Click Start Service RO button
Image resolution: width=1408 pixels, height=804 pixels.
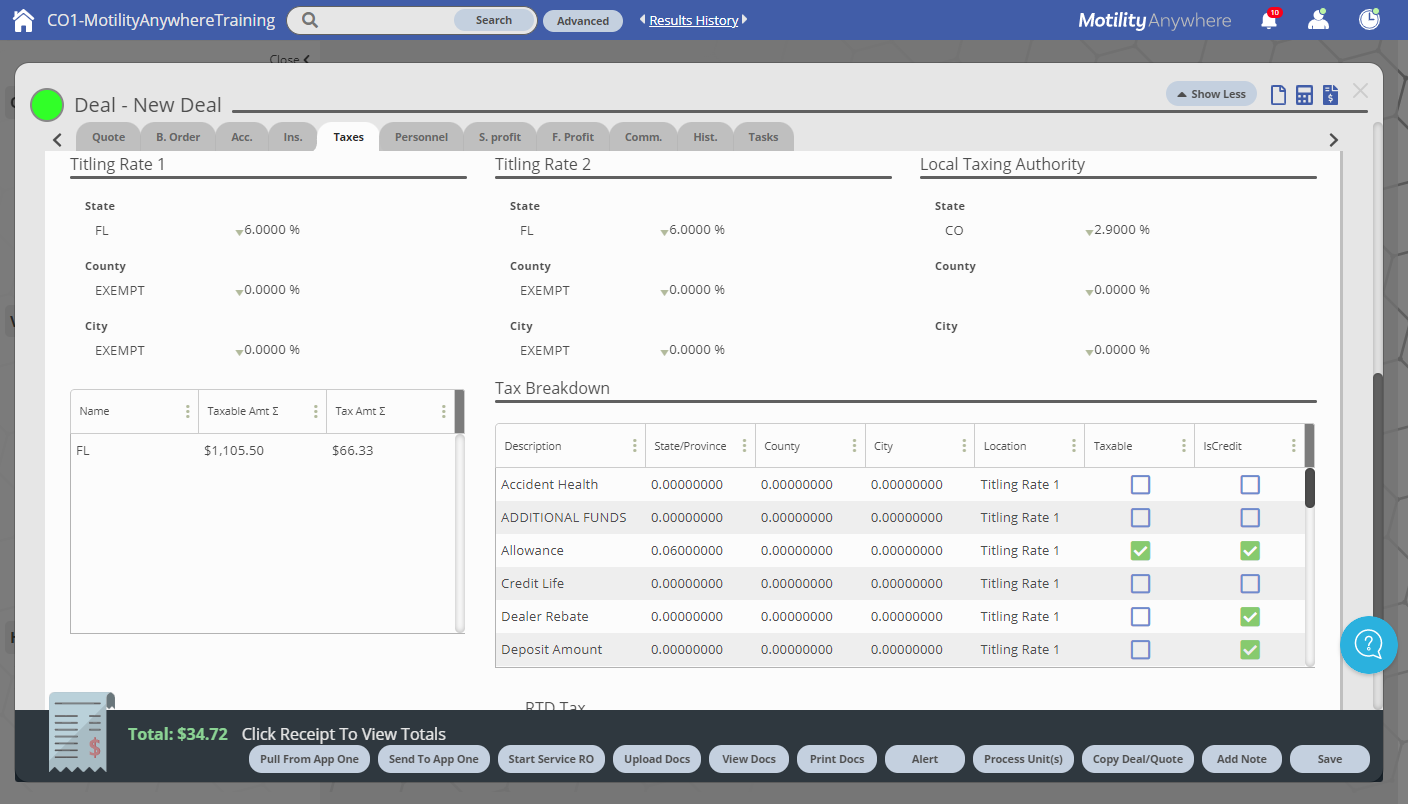coord(551,759)
